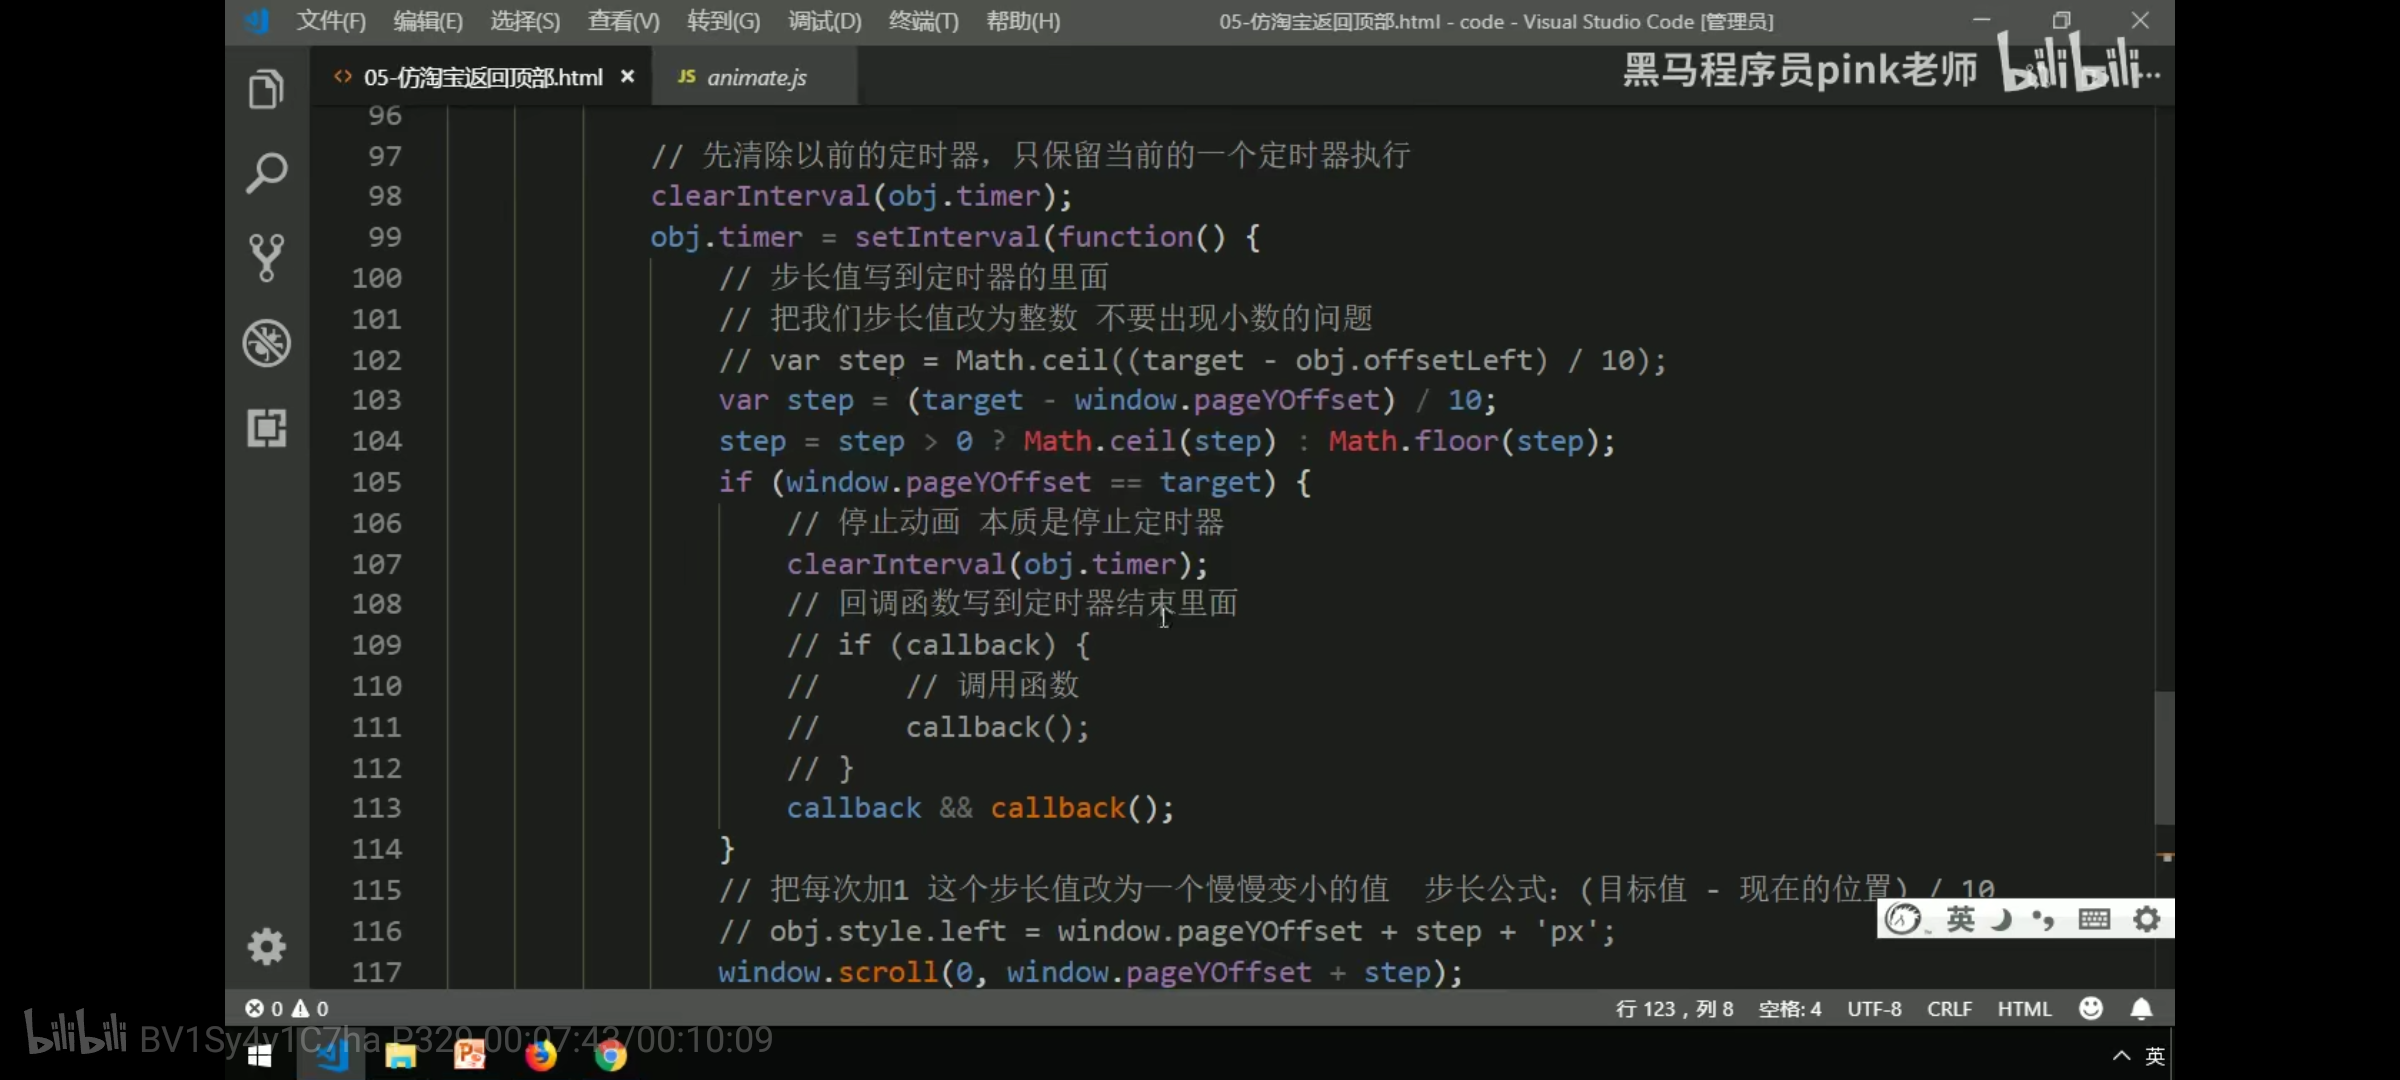2400x1080 pixels.
Task: Click the 英 input indicator in system tray
Action: [2154, 1056]
